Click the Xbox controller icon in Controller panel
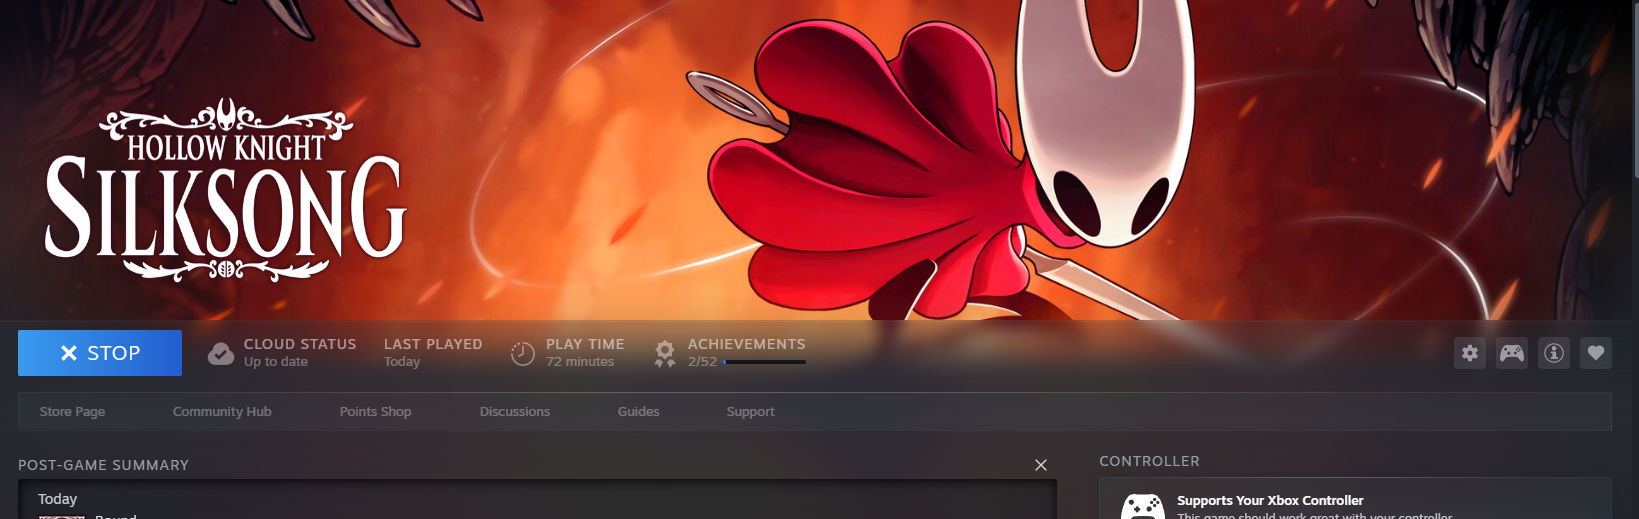 click(x=1142, y=507)
